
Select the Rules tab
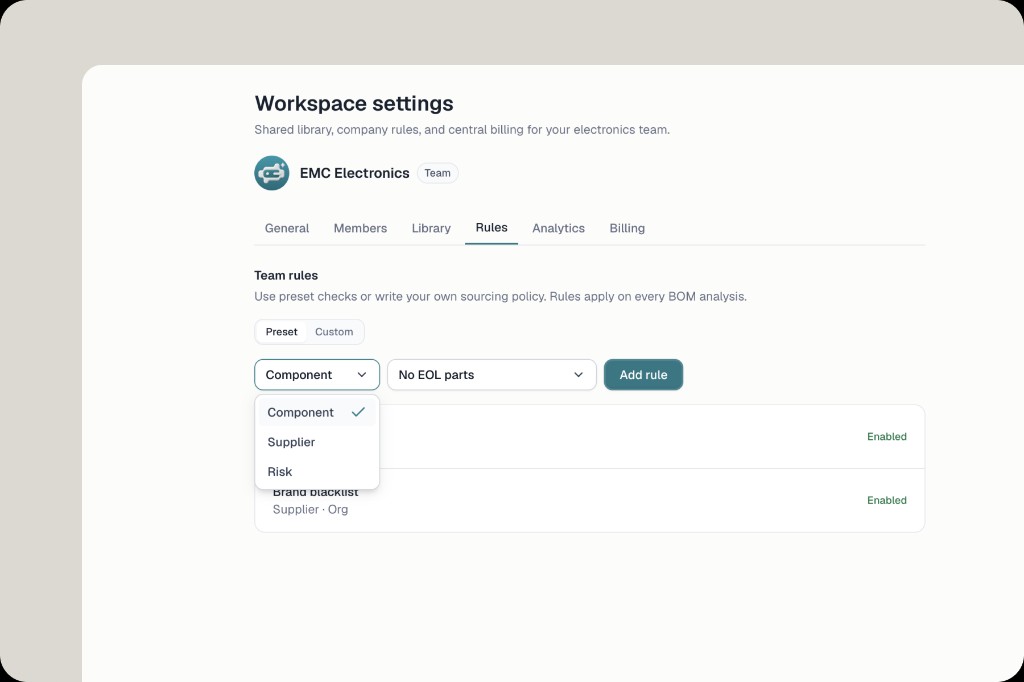pyautogui.click(x=492, y=227)
